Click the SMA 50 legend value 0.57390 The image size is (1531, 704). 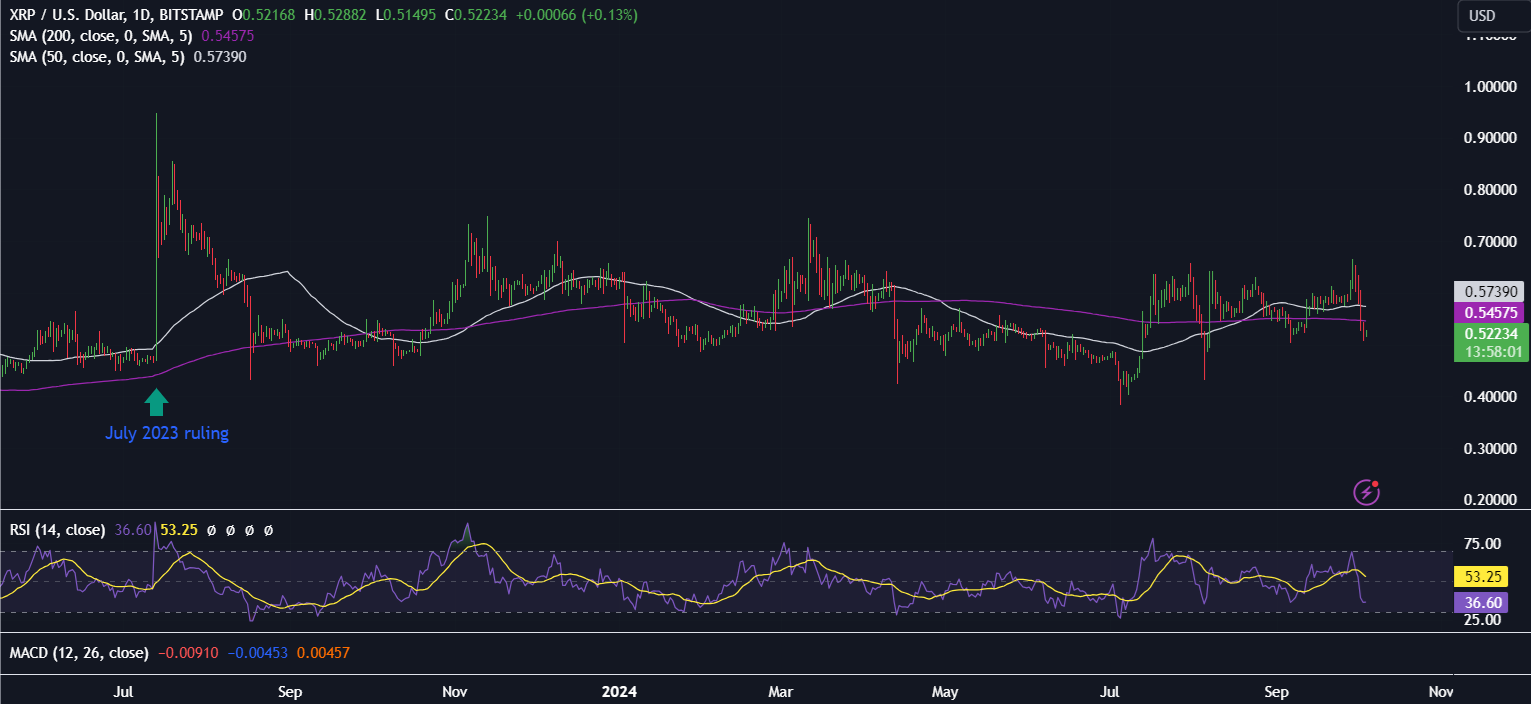(x=220, y=57)
